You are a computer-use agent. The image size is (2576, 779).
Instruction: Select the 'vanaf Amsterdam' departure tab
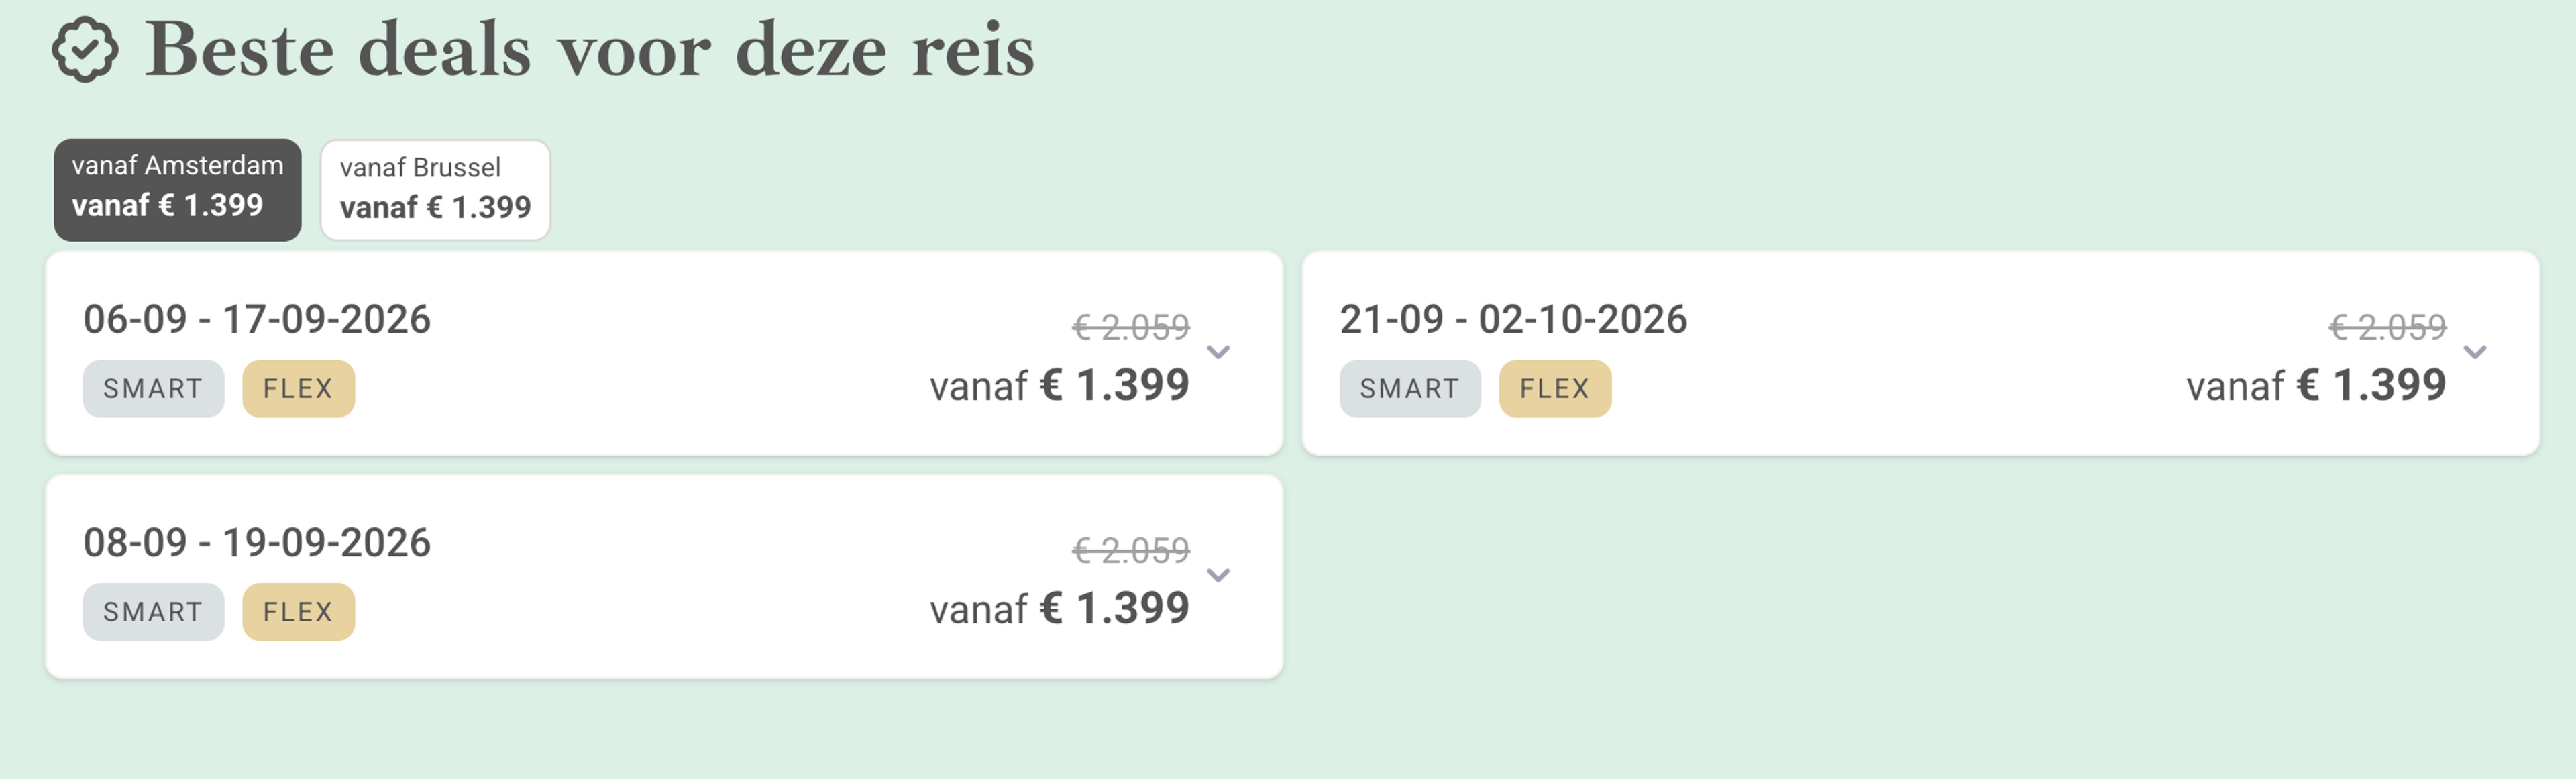(177, 189)
